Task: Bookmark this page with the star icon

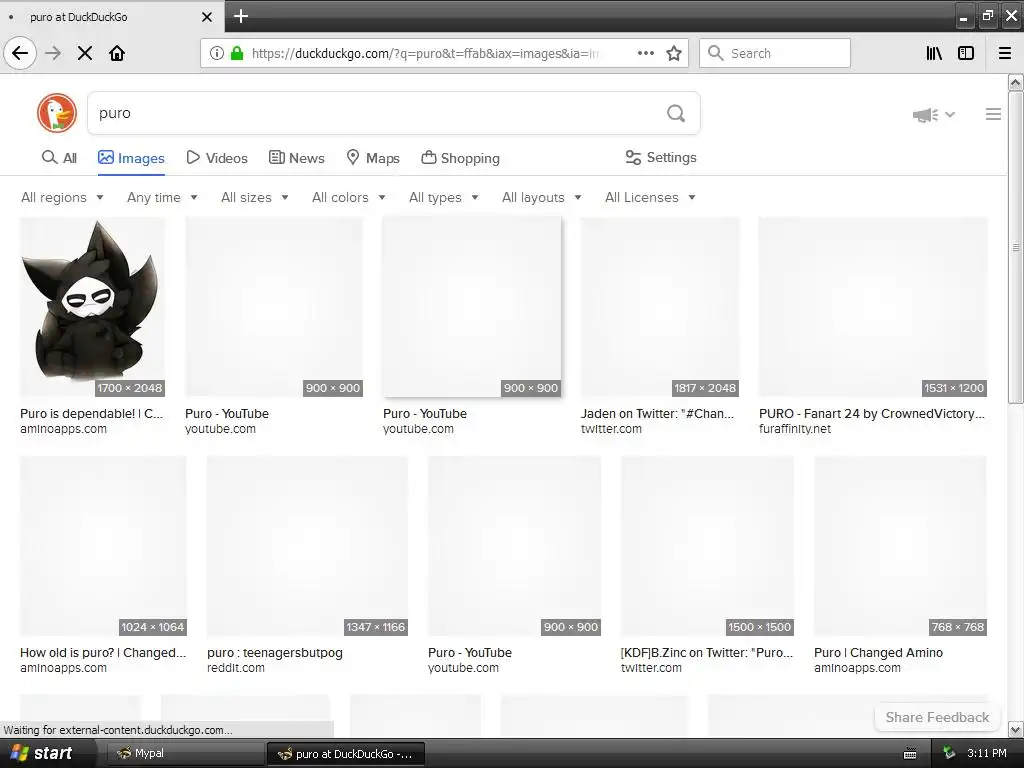Action: pyautogui.click(x=674, y=53)
